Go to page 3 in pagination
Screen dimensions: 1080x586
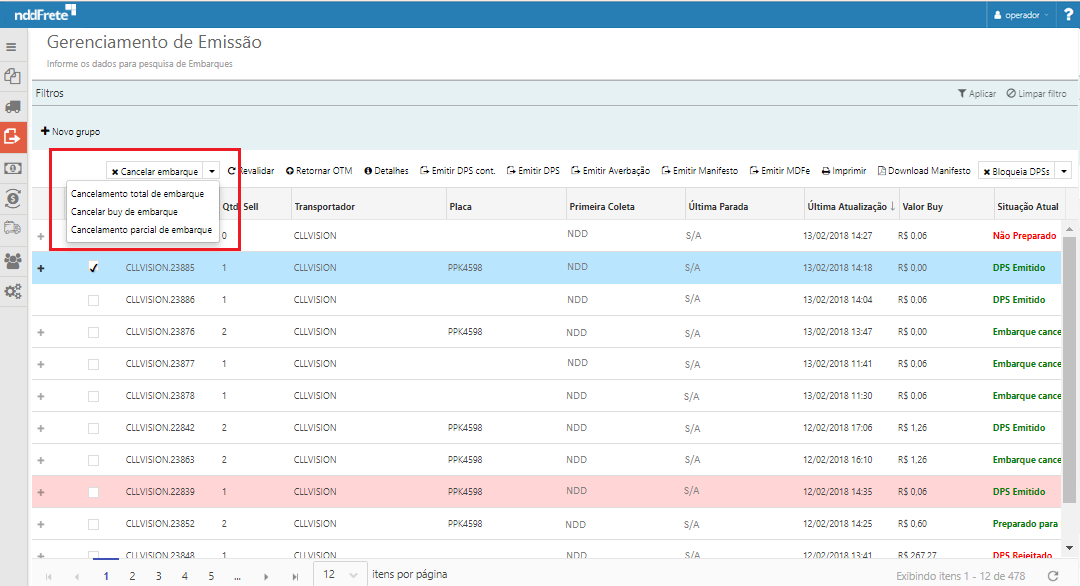(x=158, y=576)
